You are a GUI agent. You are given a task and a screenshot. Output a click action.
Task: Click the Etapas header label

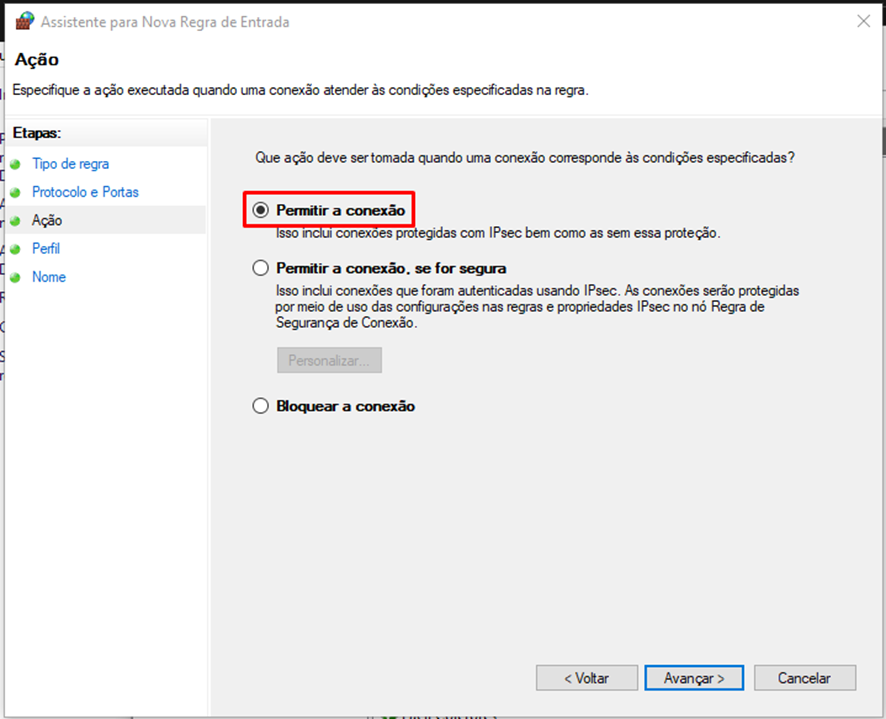pyautogui.click(x=37, y=133)
